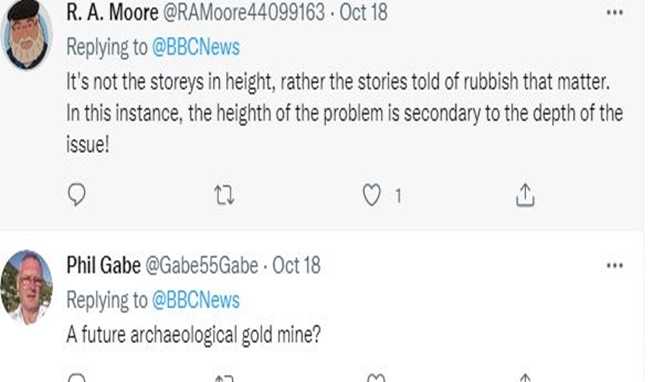Open @Gabe55Gabe handle
This screenshot has height=382, width=663.
tap(202, 266)
